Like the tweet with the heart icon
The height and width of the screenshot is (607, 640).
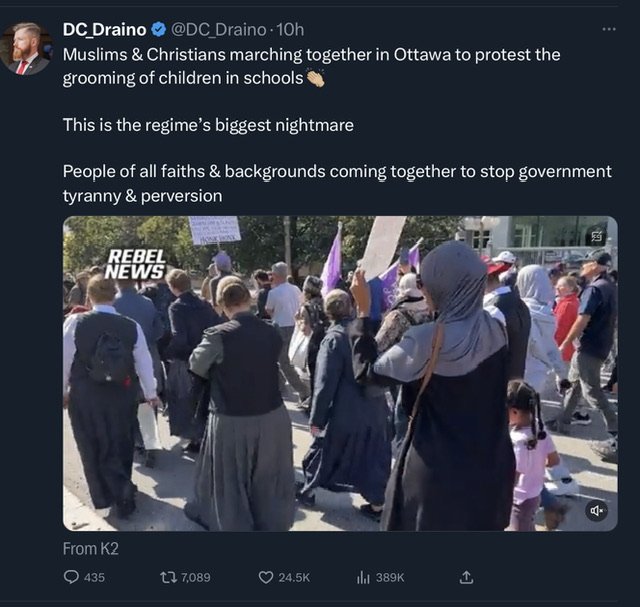pos(266,578)
